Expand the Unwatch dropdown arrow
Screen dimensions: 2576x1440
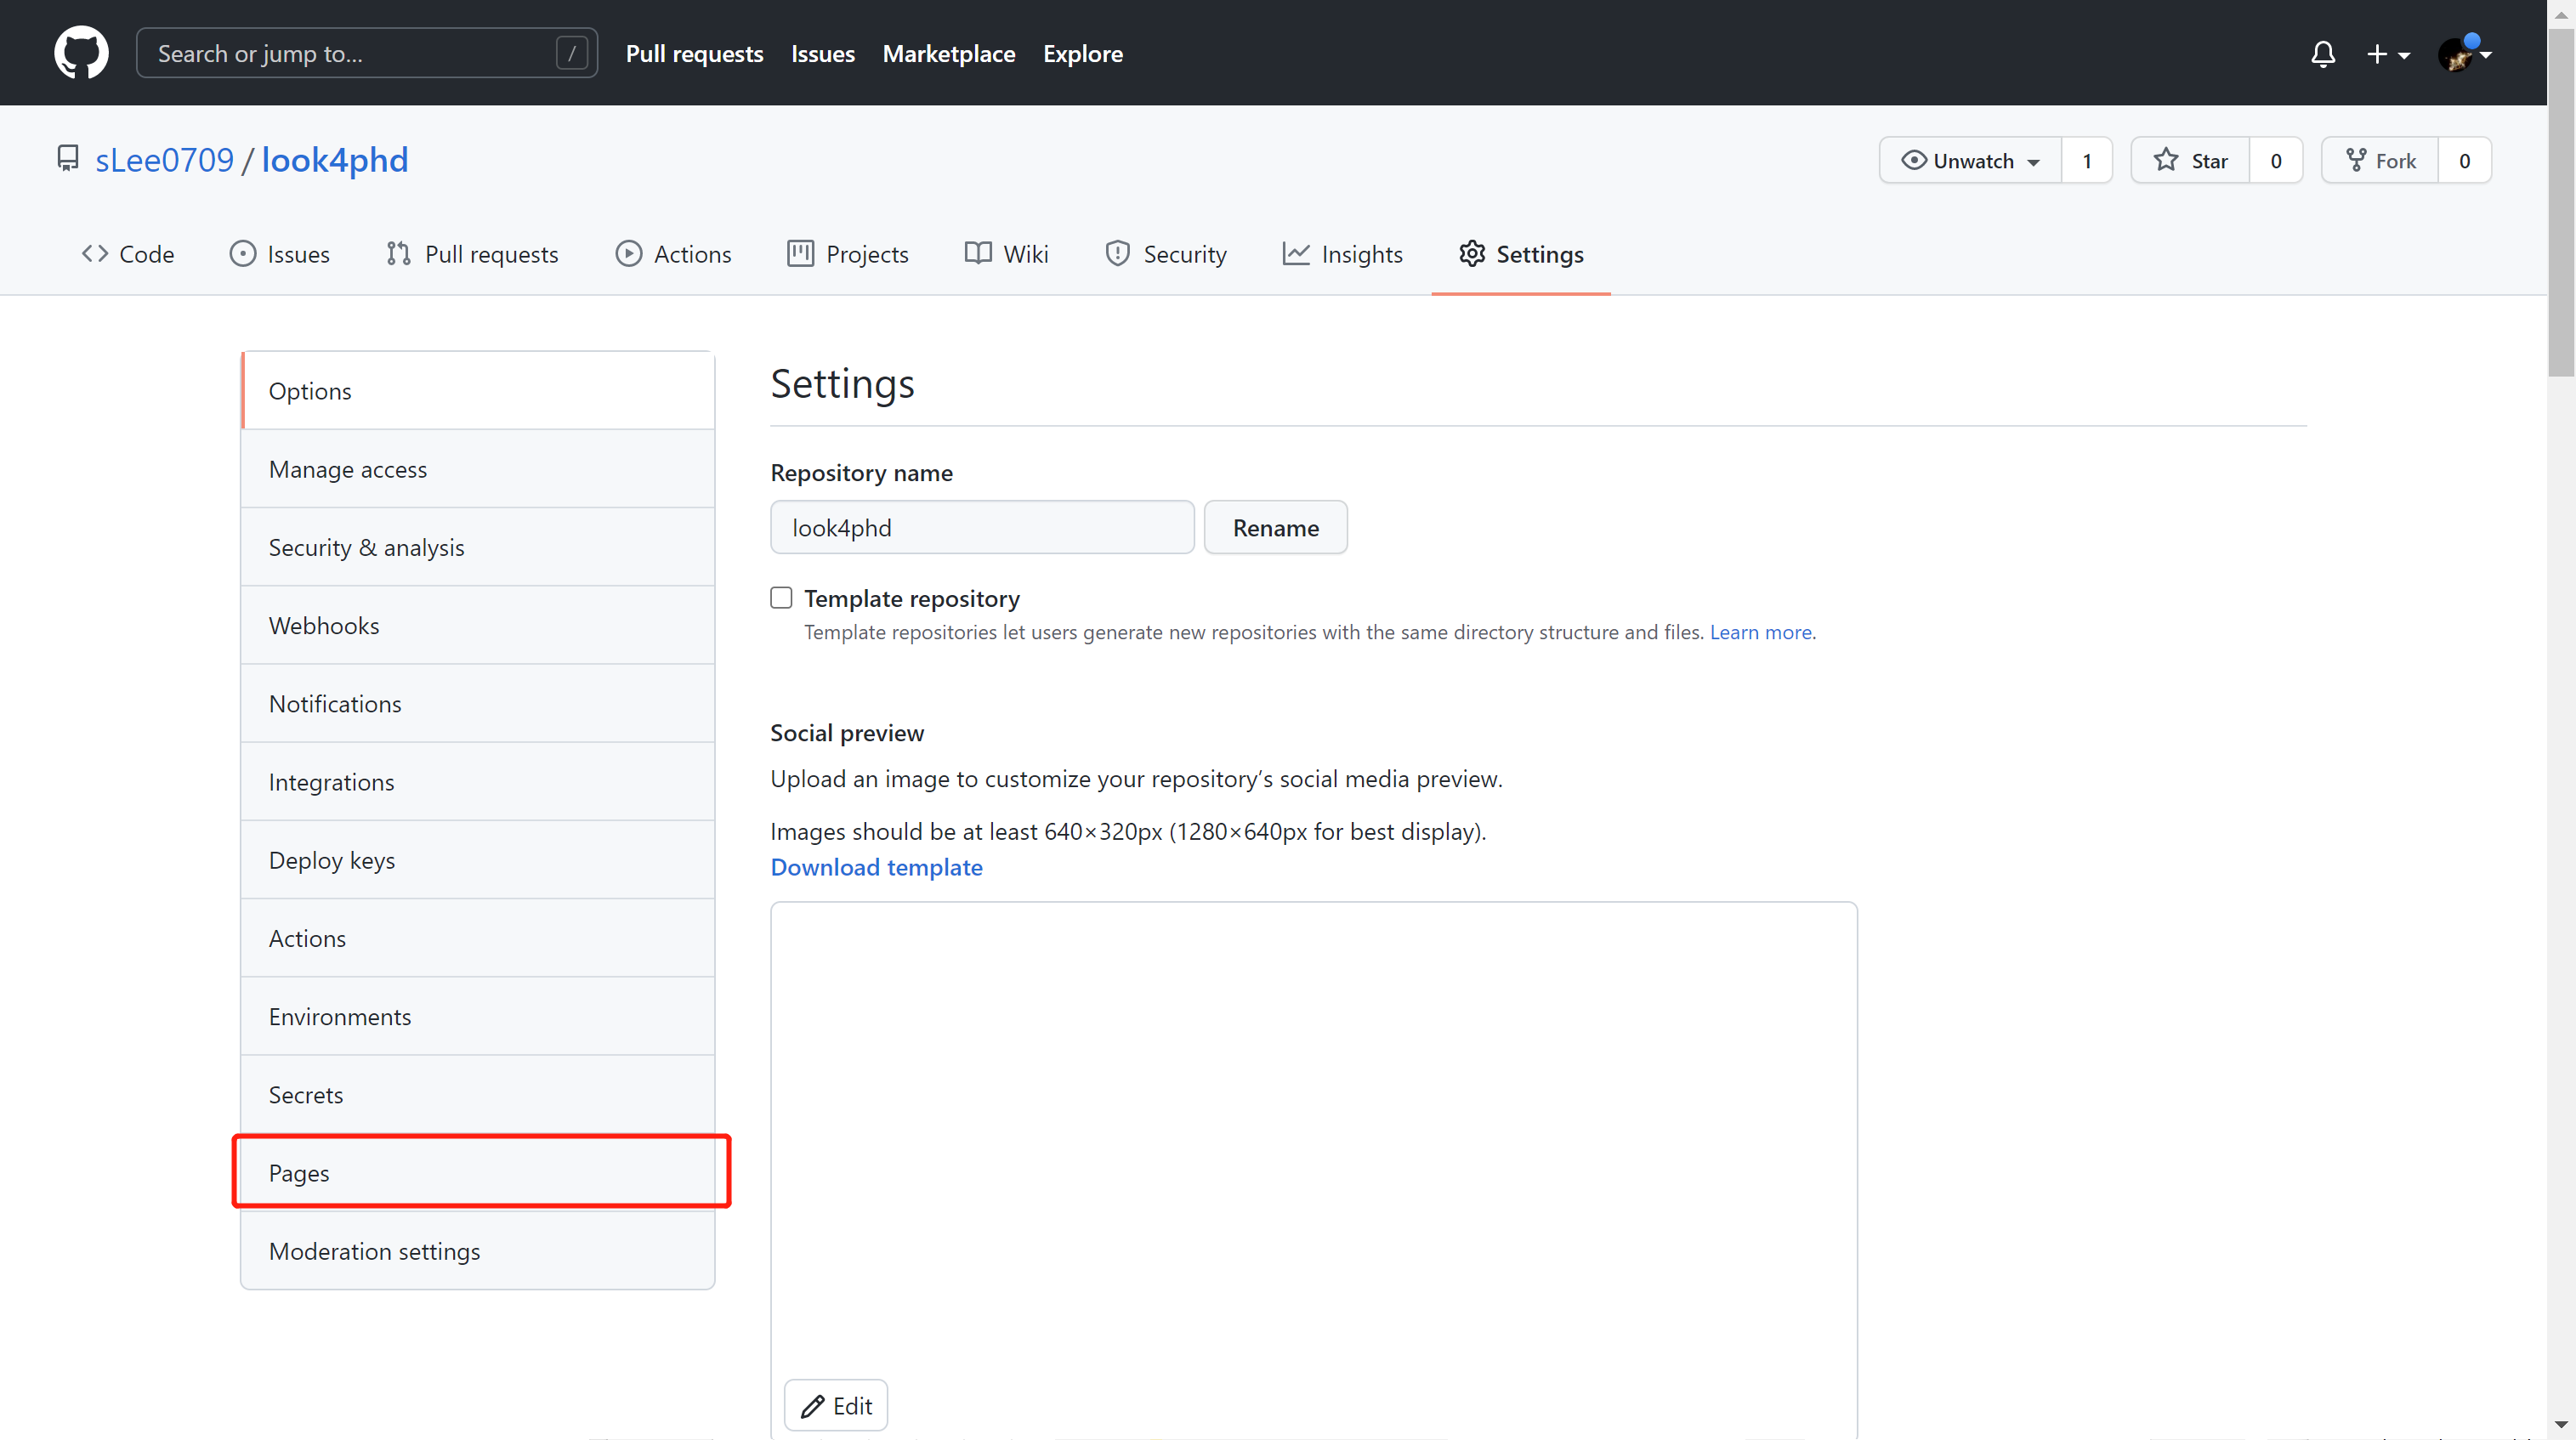tap(2034, 162)
